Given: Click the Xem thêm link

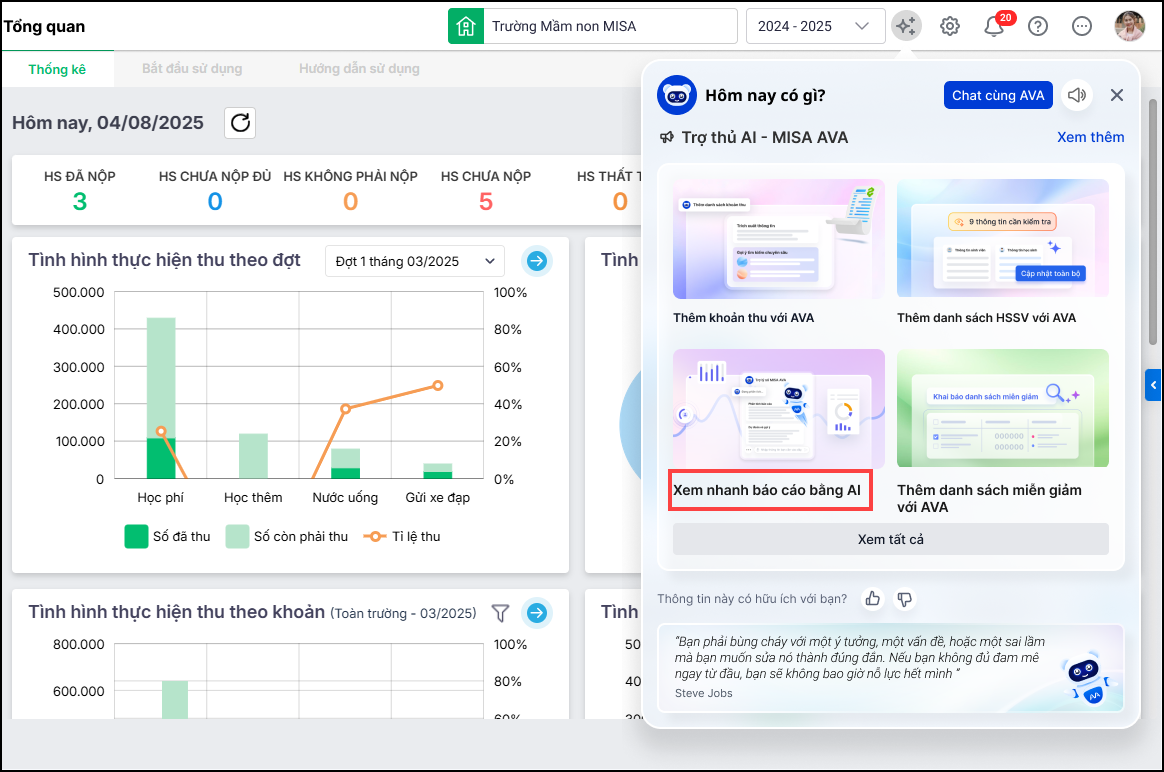Looking at the screenshot, I should tap(1090, 137).
